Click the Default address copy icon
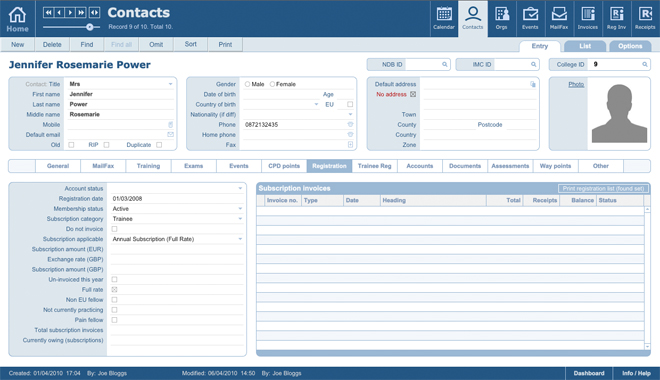The image size is (660, 380). tap(533, 84)
